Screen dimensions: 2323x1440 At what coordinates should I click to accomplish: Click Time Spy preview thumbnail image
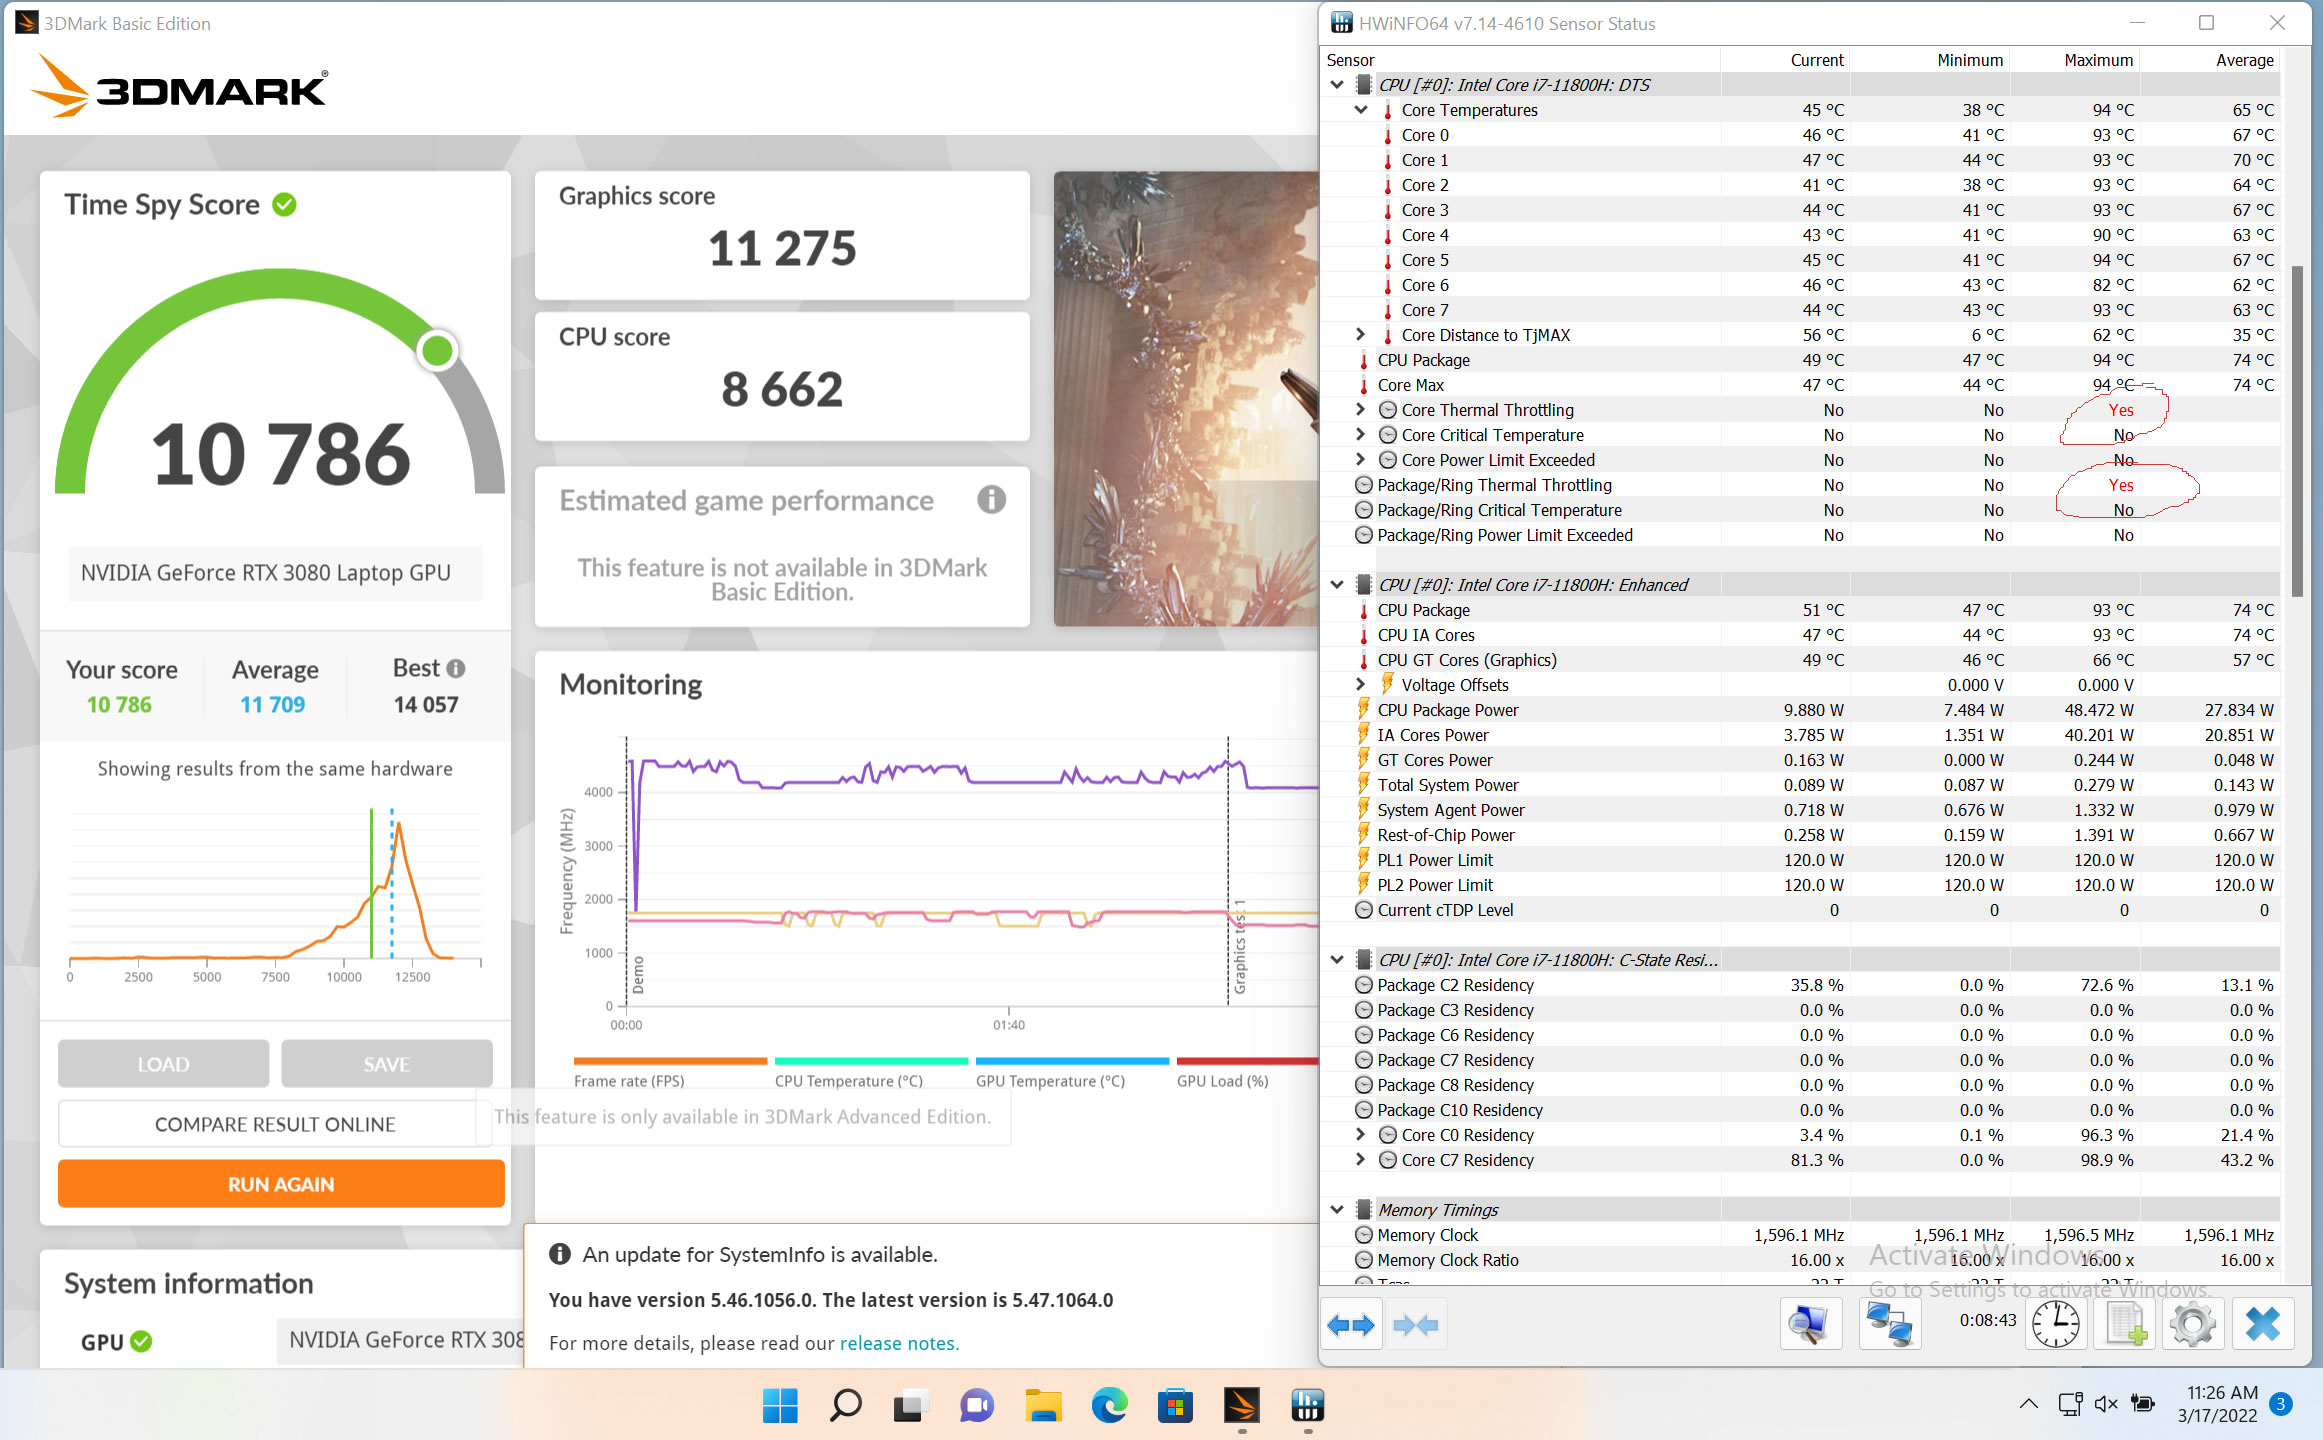1186,398
